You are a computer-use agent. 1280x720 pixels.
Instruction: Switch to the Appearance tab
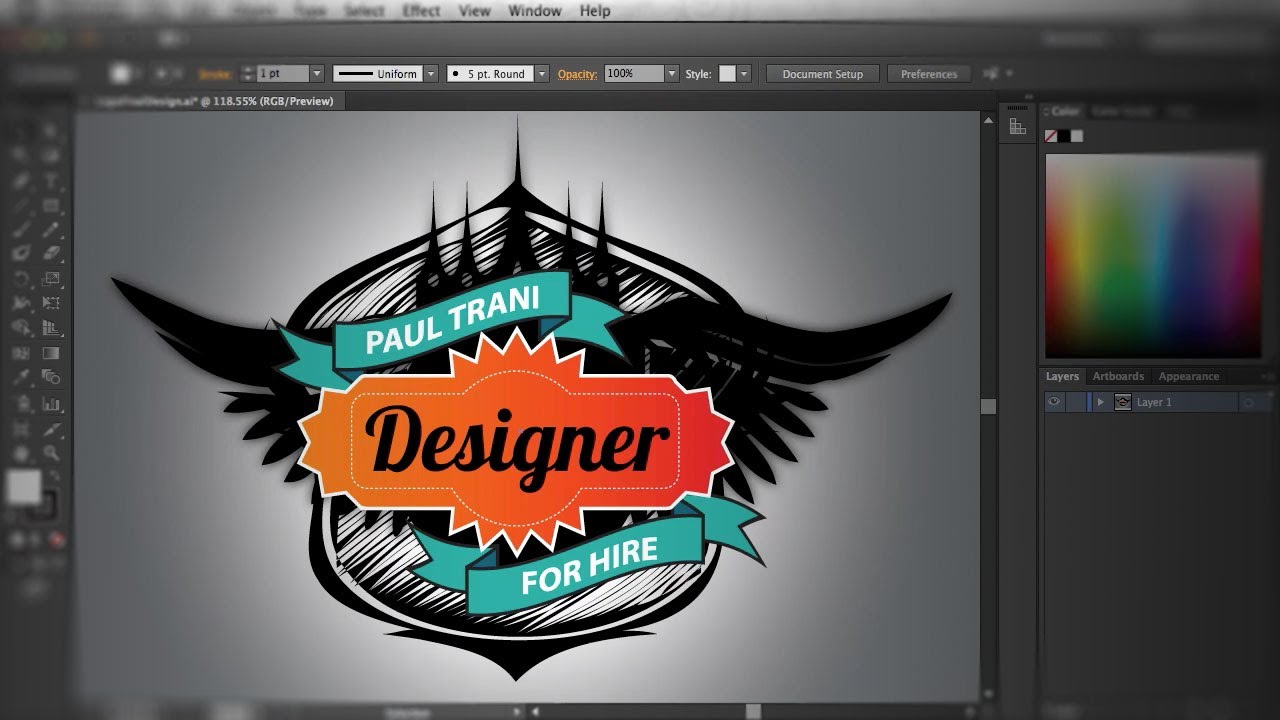pyautogui.click(x=1188, y=376)
